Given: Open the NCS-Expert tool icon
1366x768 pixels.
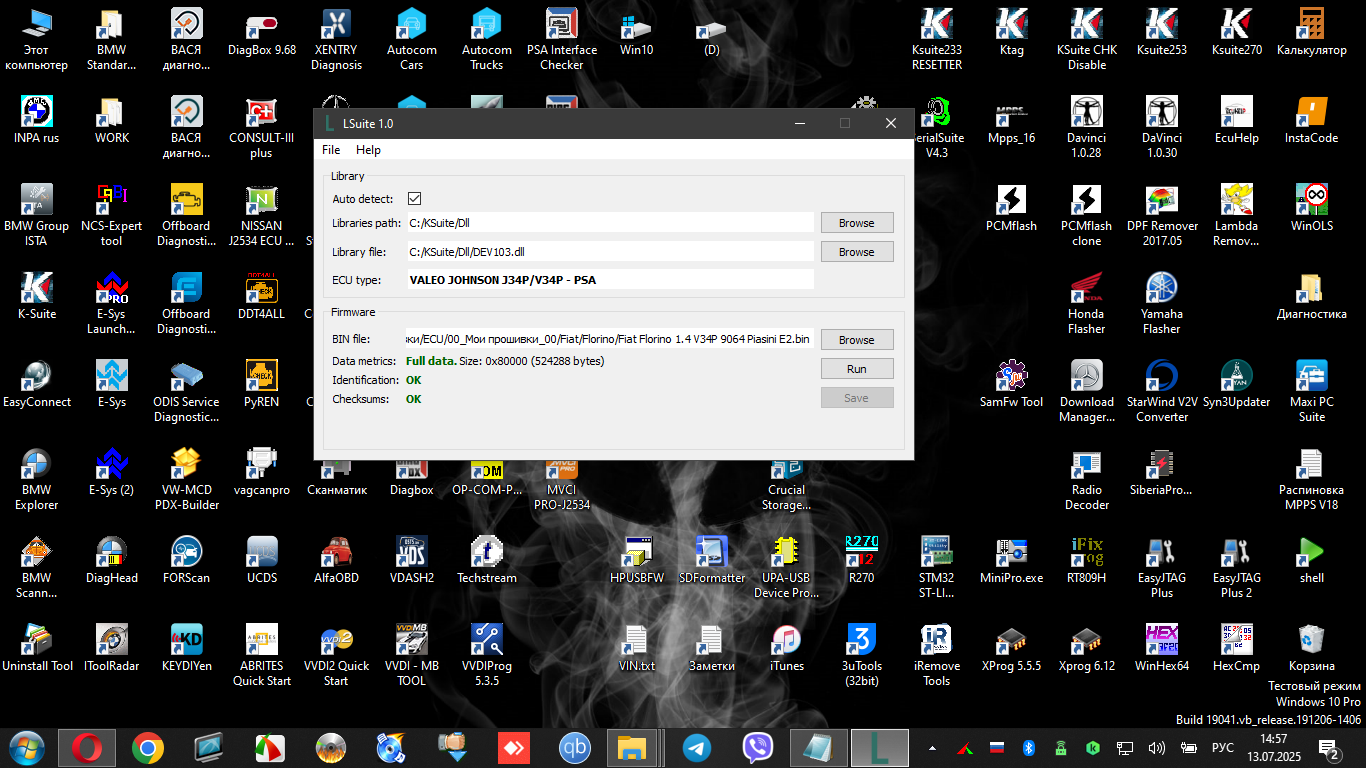Looking at the screenshot, I should click(x=112, y=216).
